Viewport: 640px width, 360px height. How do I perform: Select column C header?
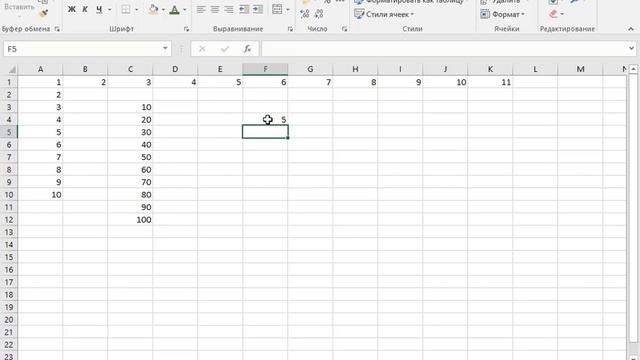[x=130, y=69]
